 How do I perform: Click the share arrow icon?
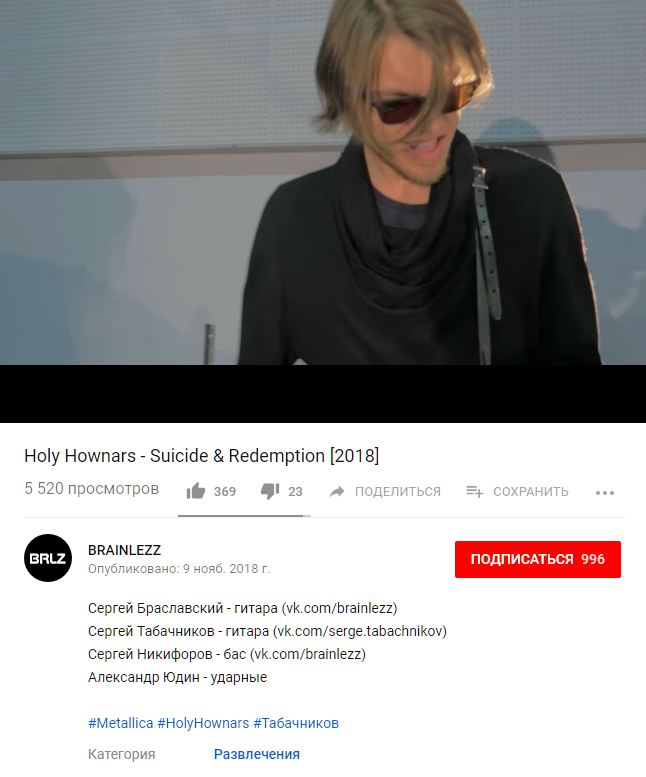337,492
